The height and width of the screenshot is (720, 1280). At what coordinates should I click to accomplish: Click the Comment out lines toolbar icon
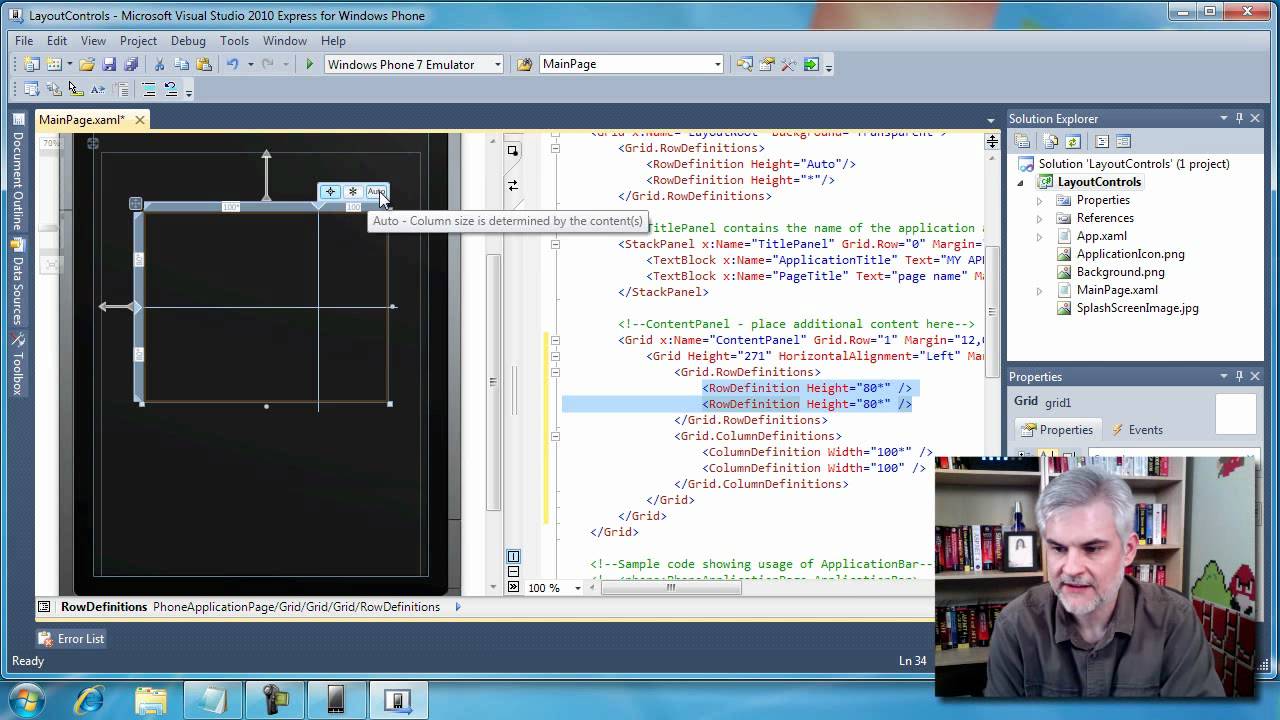point(149,89)
